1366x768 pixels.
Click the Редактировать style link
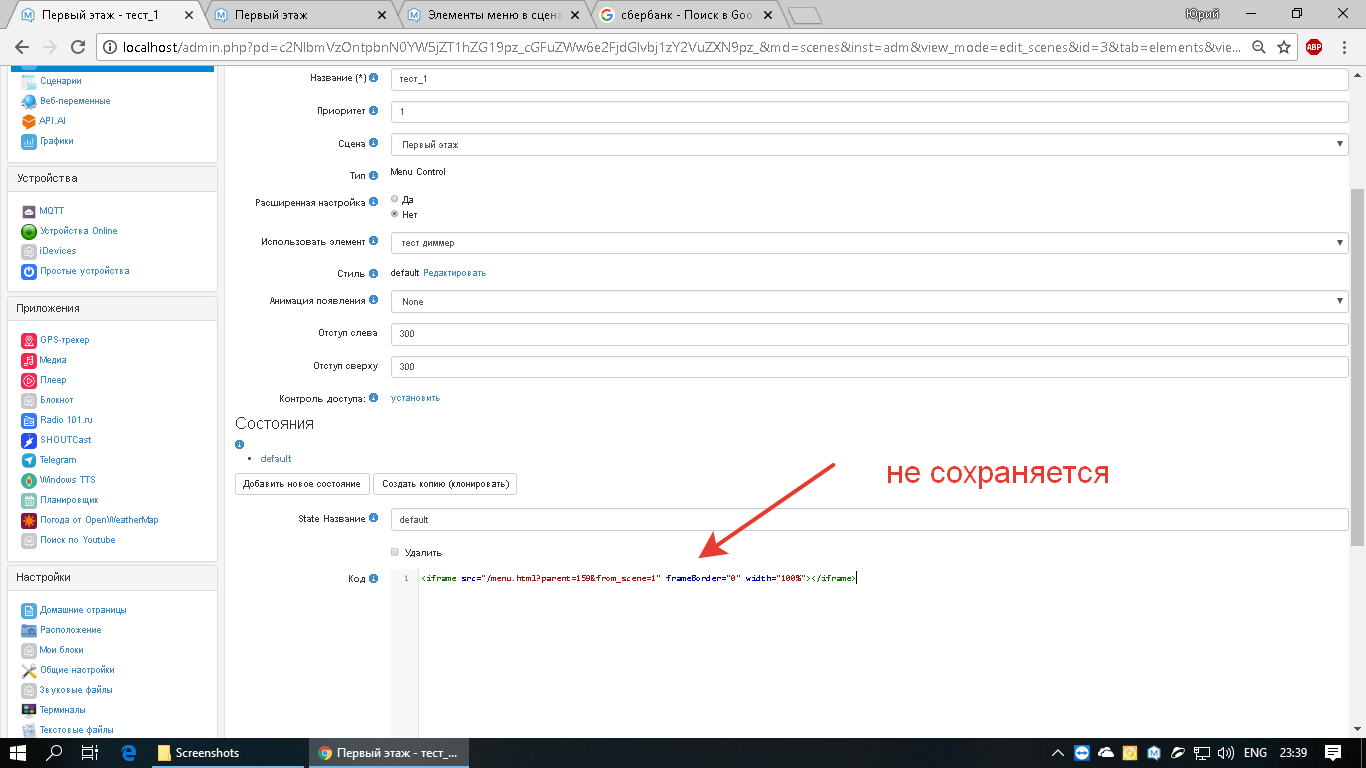454,273
